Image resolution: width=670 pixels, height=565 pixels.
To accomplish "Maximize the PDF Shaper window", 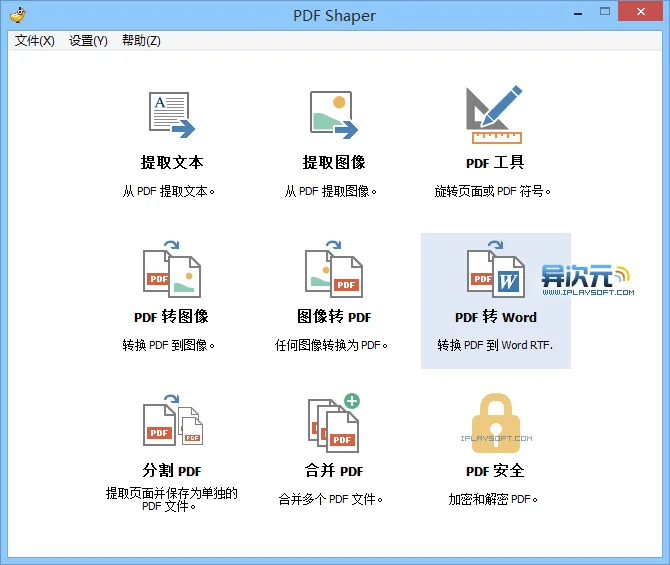I will tap(605, 12).
